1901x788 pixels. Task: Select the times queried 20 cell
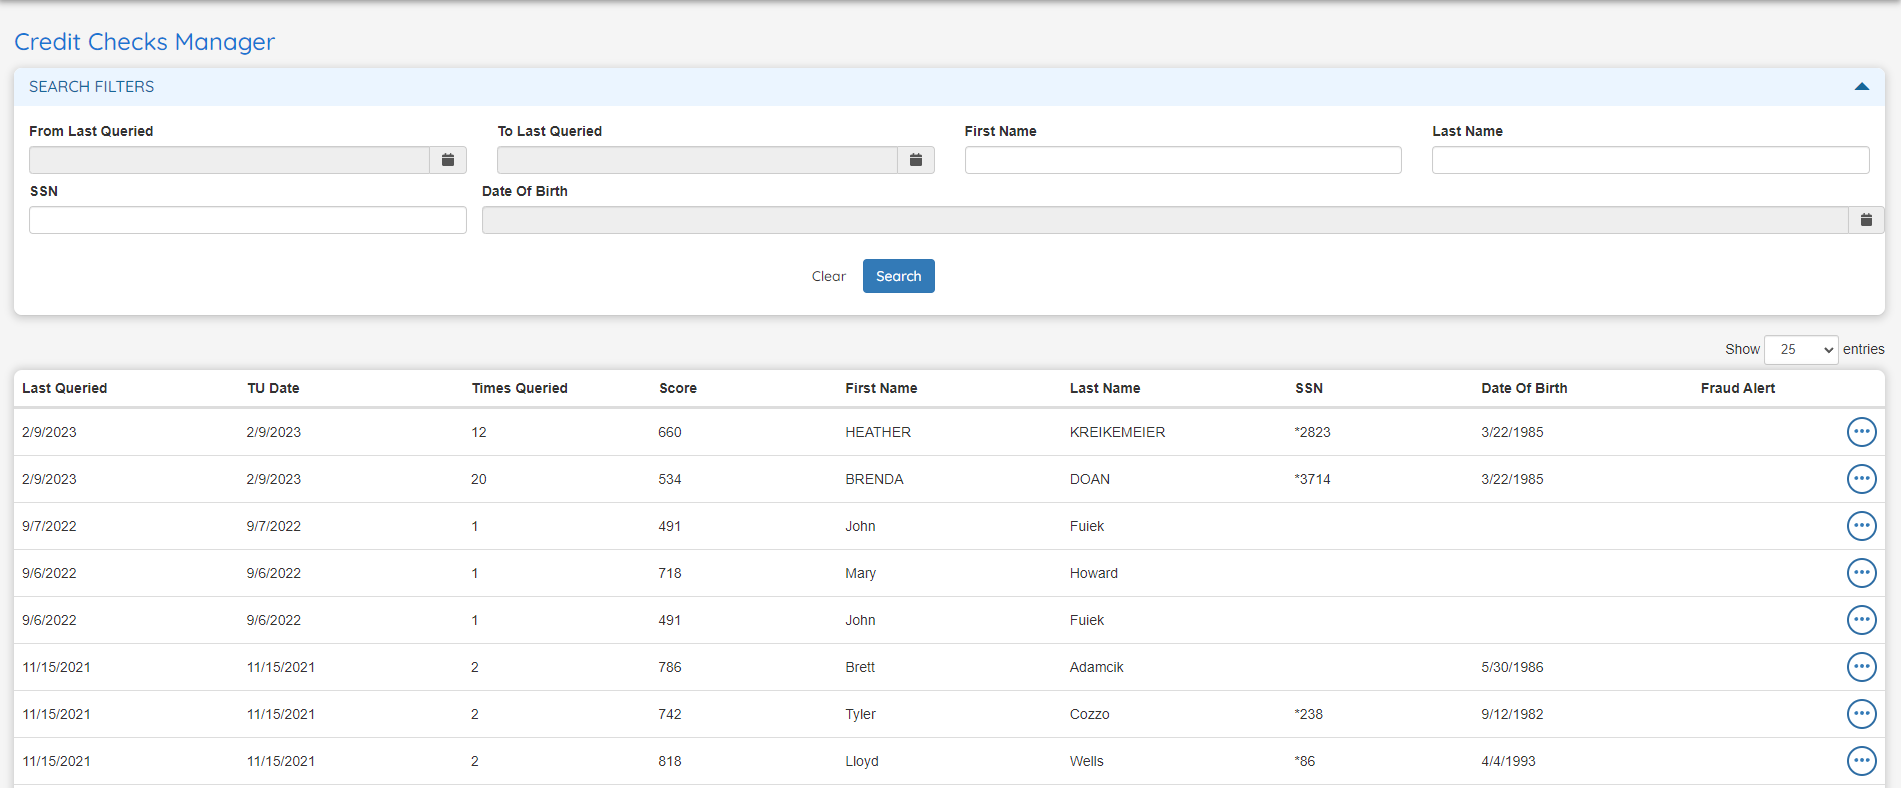tap(479, 479)
